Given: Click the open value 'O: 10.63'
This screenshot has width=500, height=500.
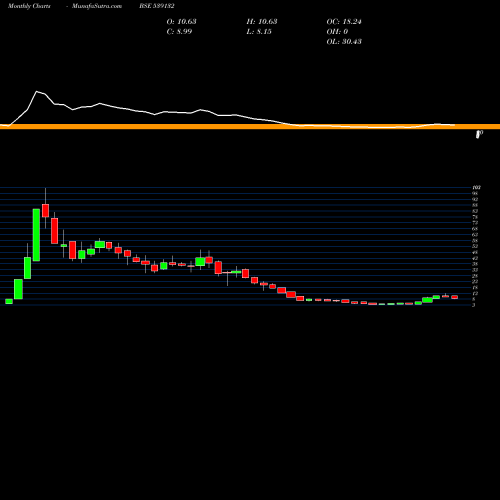Looking at the screenshot, I should coord(181,21).
